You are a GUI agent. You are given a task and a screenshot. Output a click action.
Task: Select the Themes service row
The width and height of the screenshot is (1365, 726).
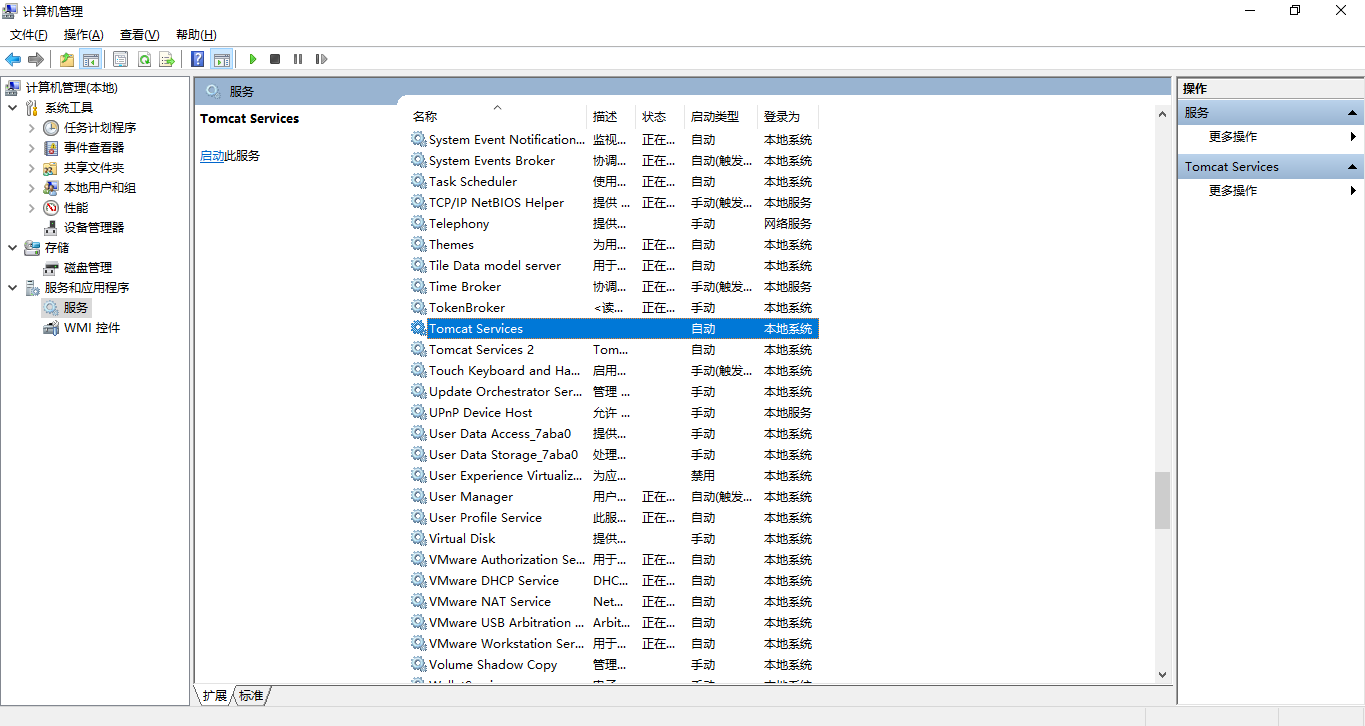pyautogui.click(x=614, y=245)
